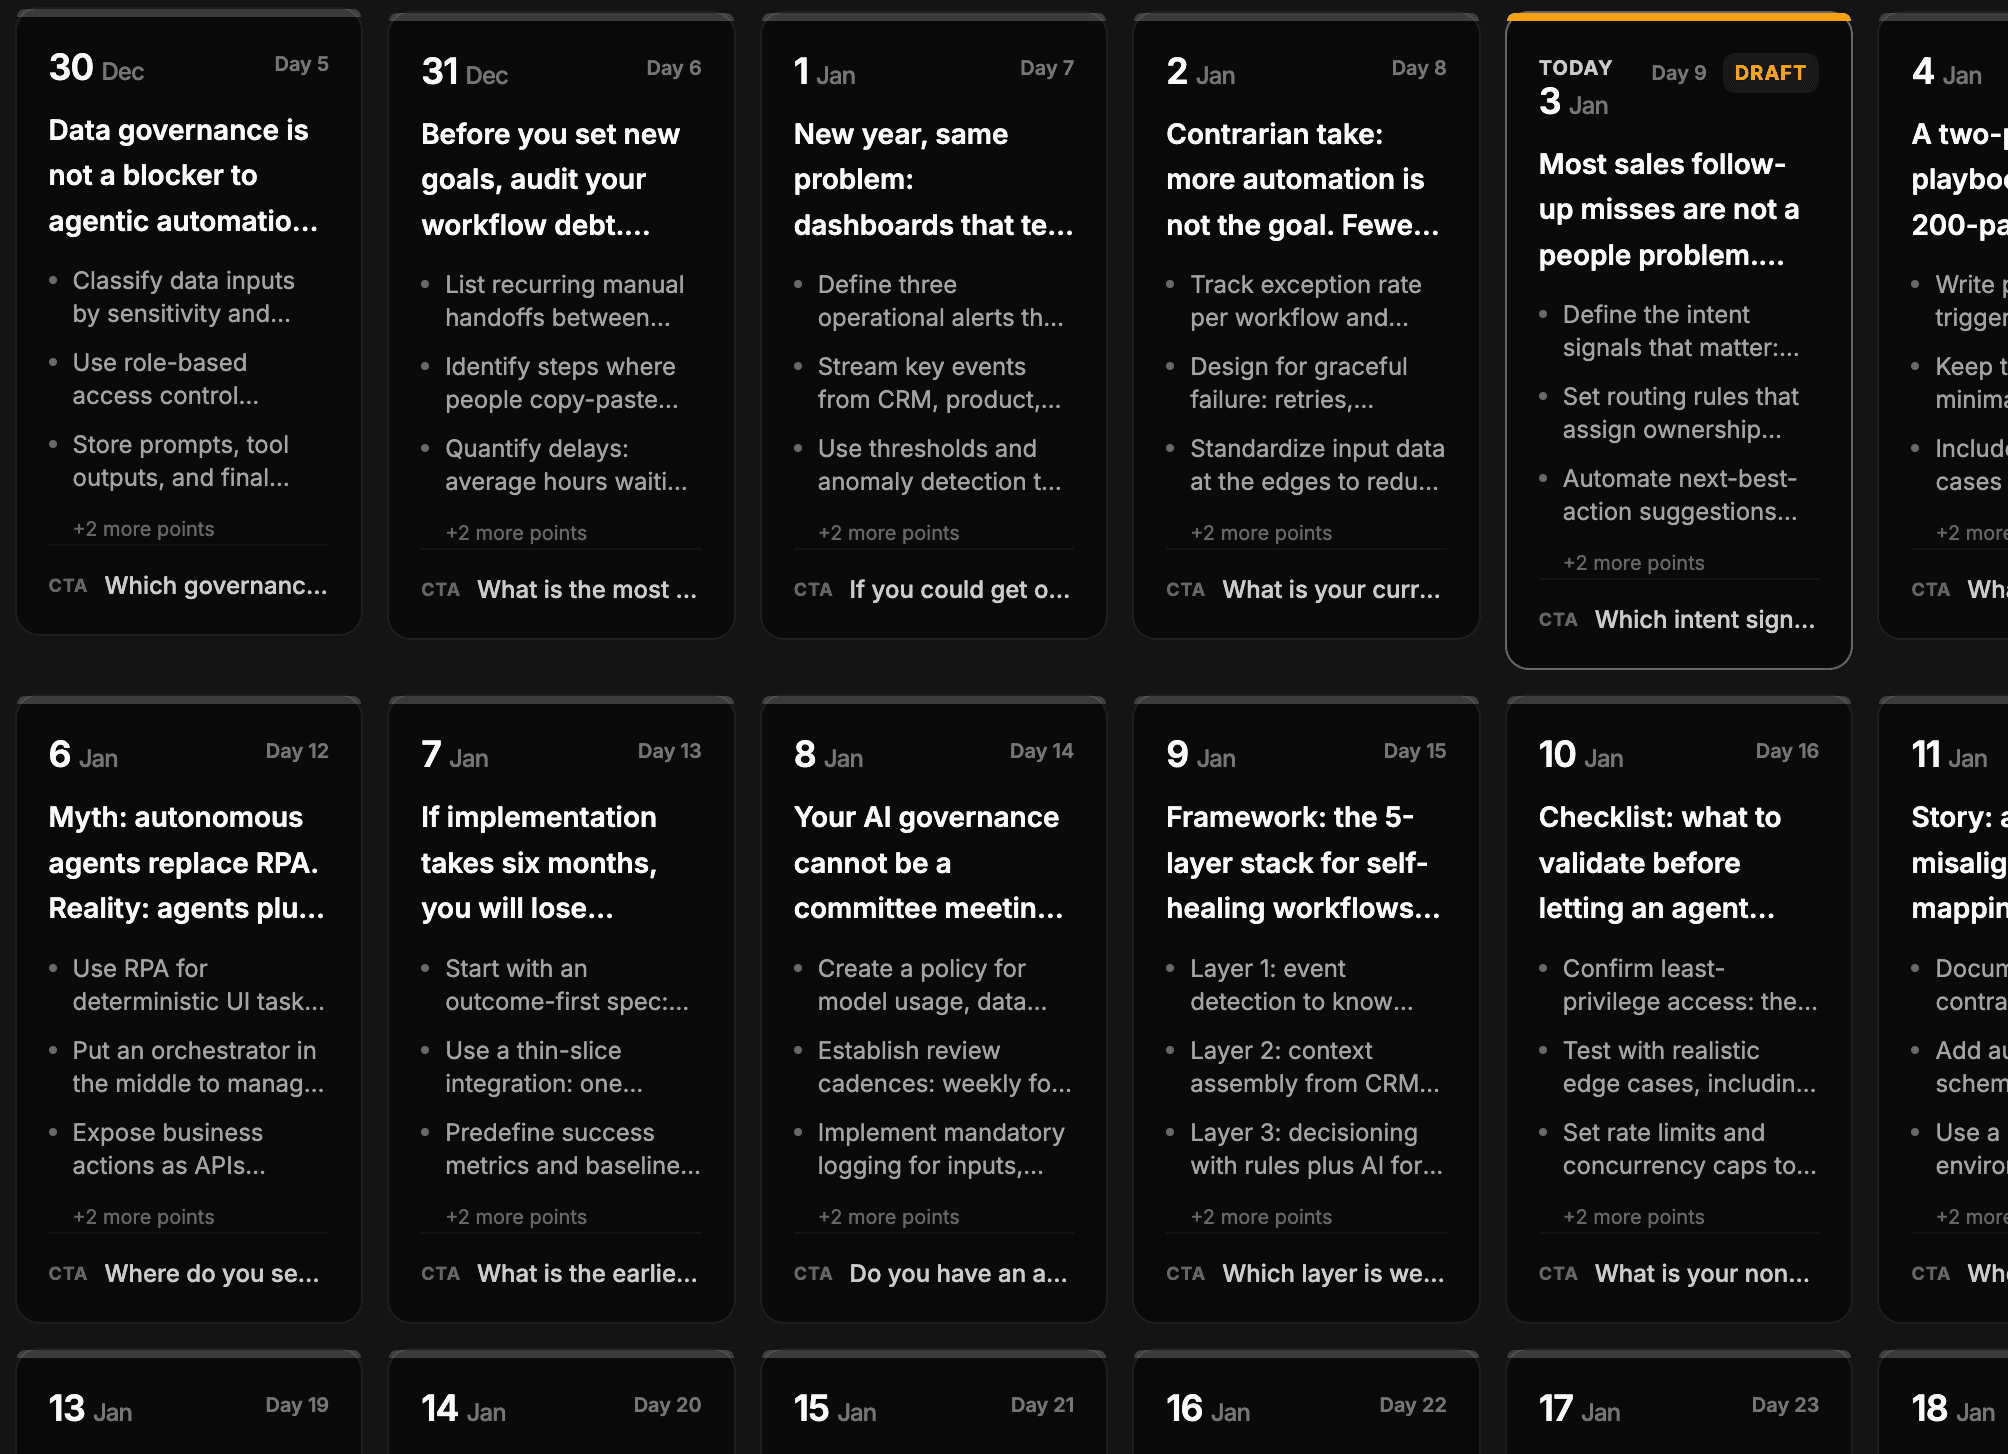Expand the '+2 more points' on the Dec 30 card
The height and width of the screenshot is (1454, 2008).
point(143,528)
